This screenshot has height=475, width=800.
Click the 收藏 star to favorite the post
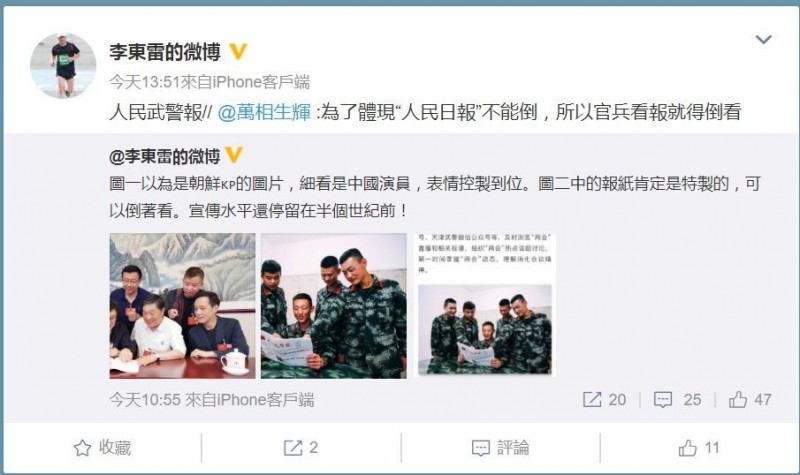tap(103, 448)
